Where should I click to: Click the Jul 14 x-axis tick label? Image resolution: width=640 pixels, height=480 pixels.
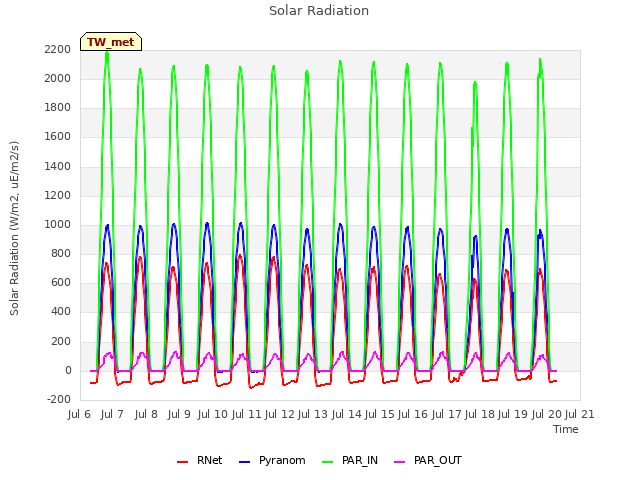click(347, 414)
